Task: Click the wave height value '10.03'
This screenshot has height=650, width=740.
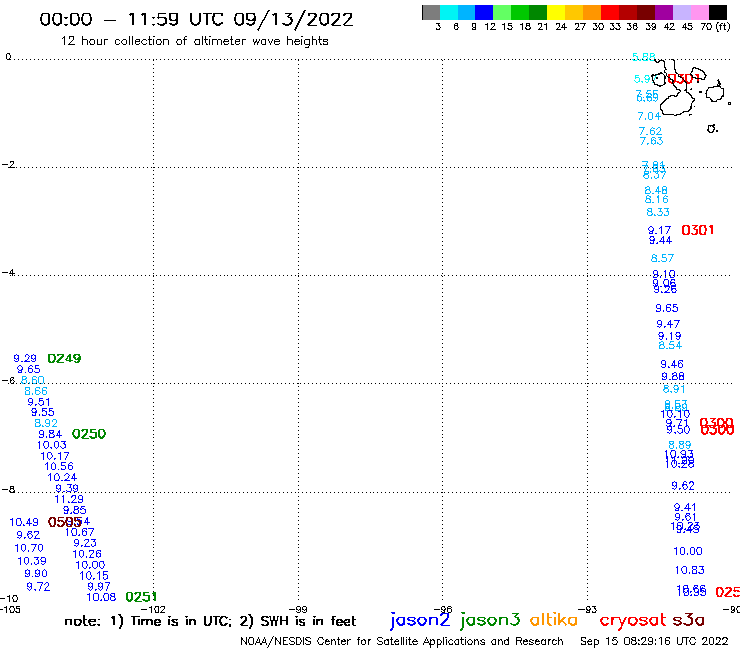Action: pyautogui.click(x=52, y=445)
